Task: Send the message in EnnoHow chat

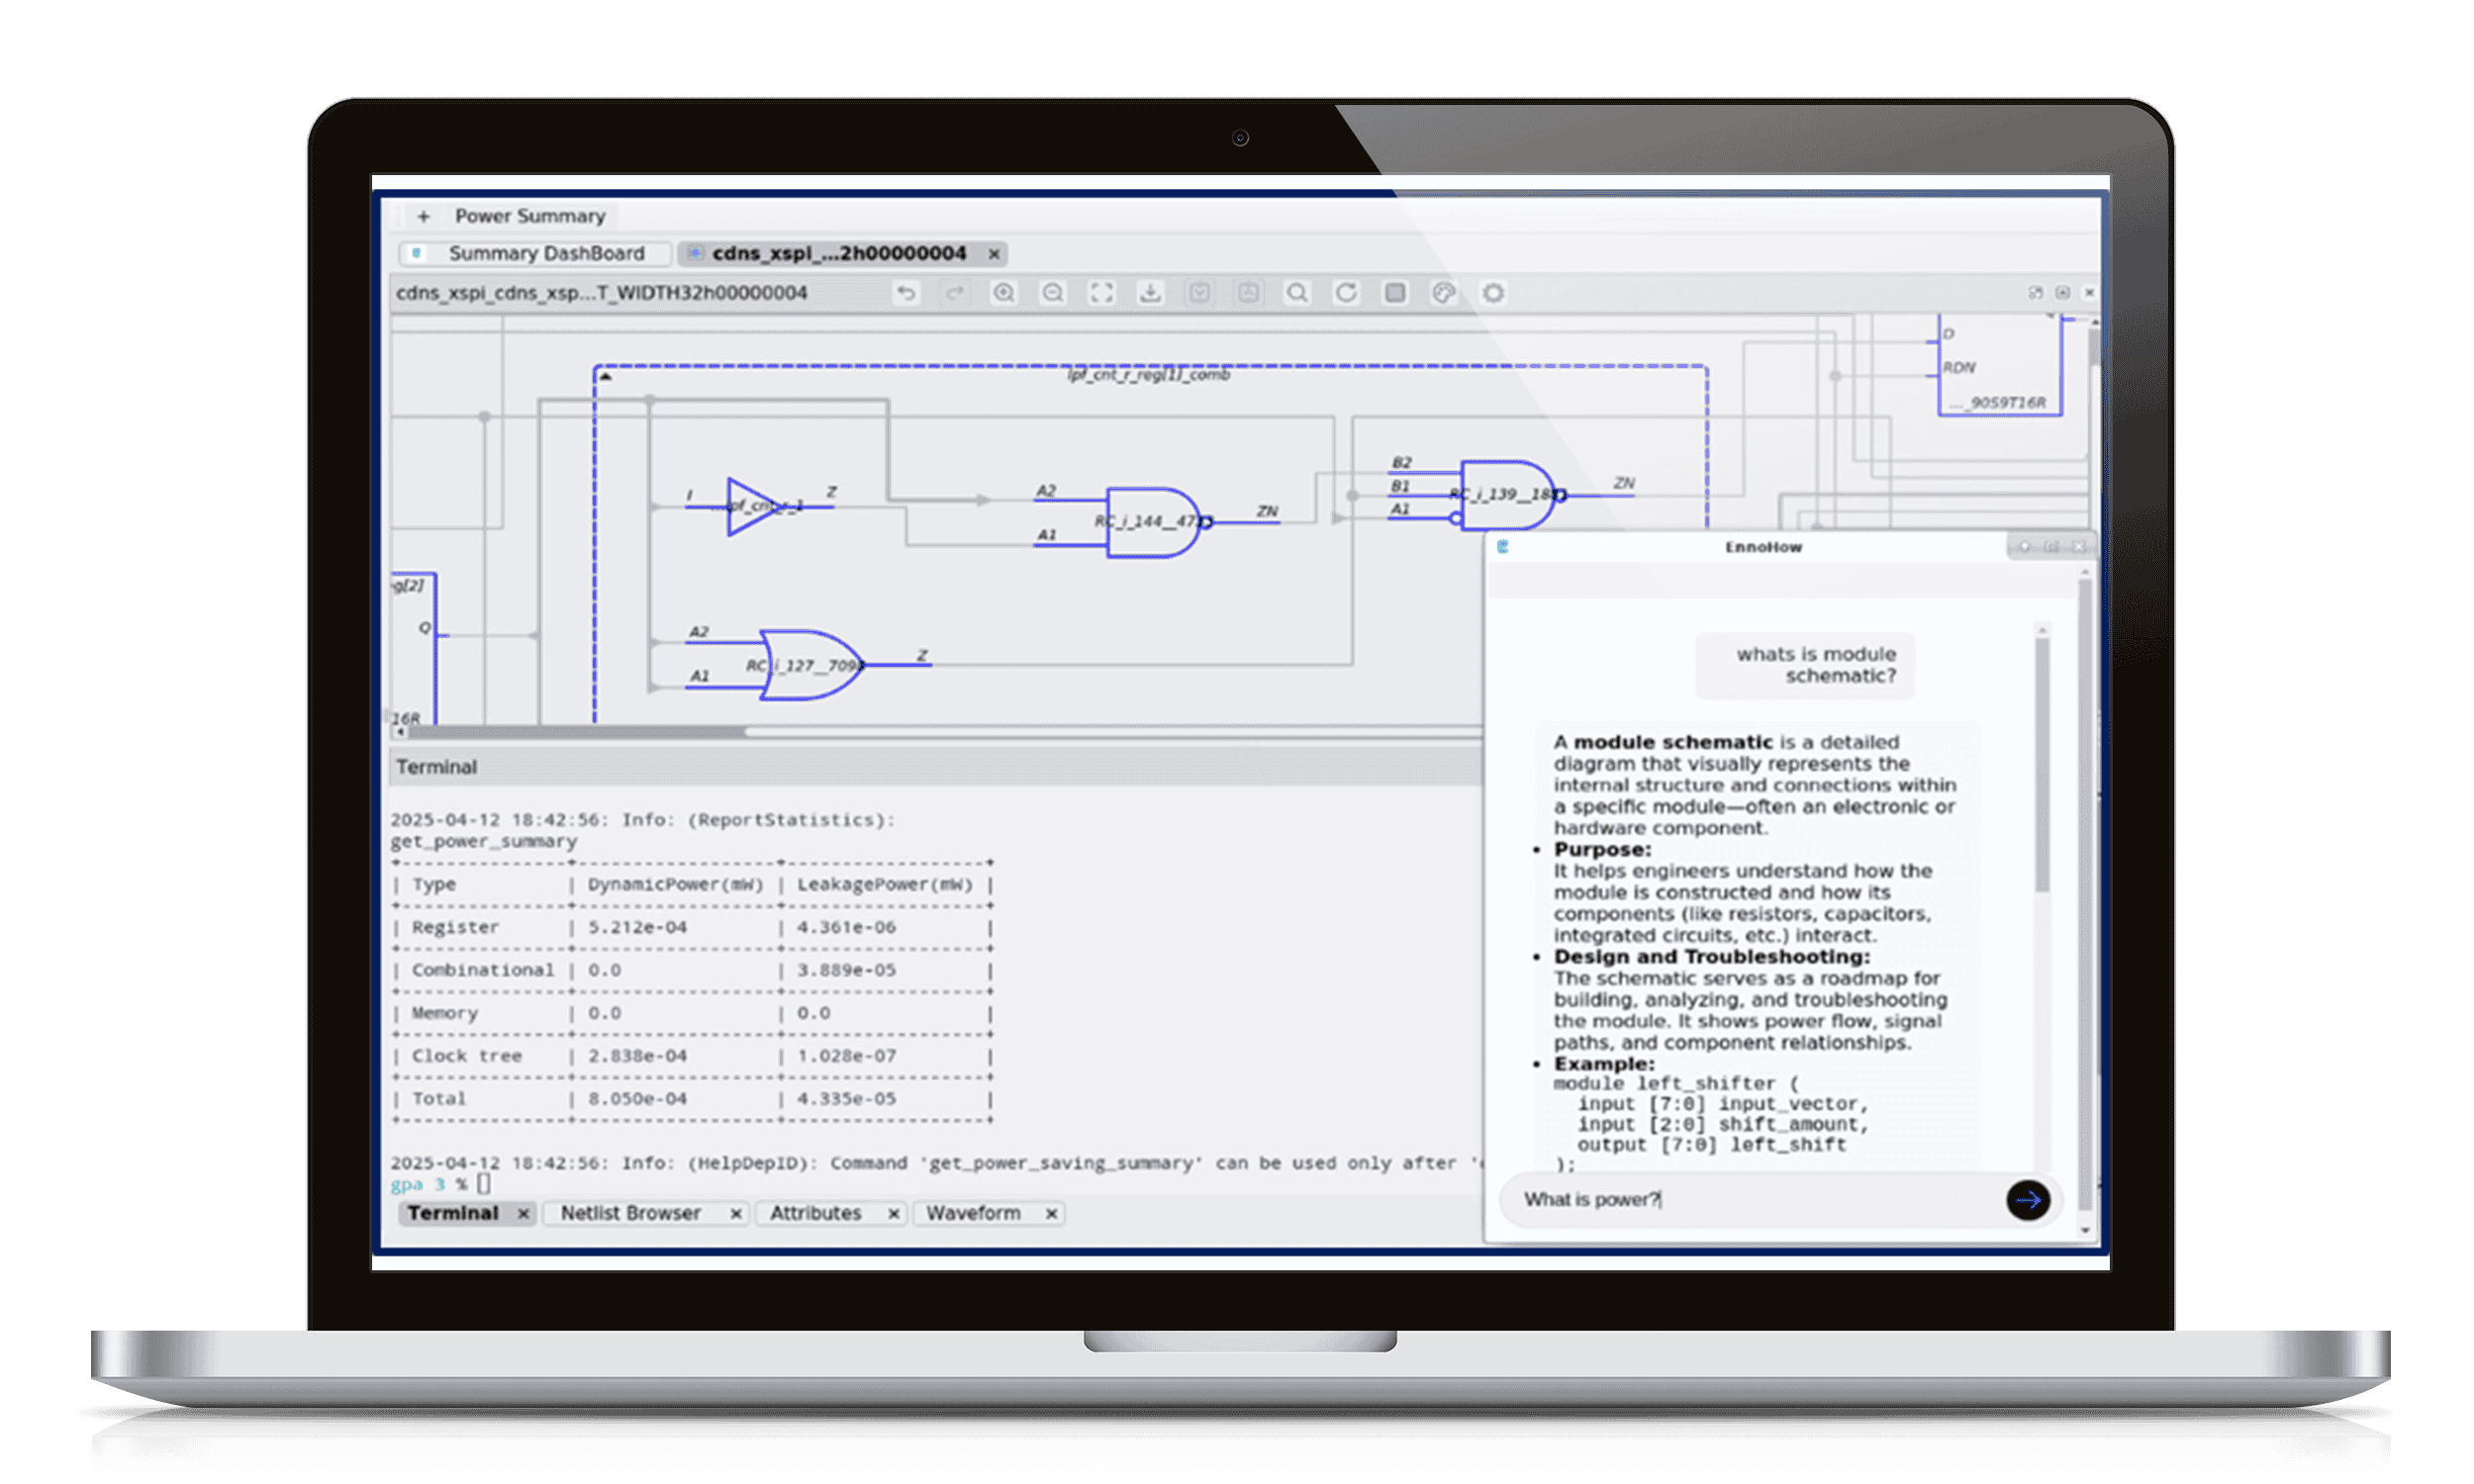Action: tap(2027, 1200)
